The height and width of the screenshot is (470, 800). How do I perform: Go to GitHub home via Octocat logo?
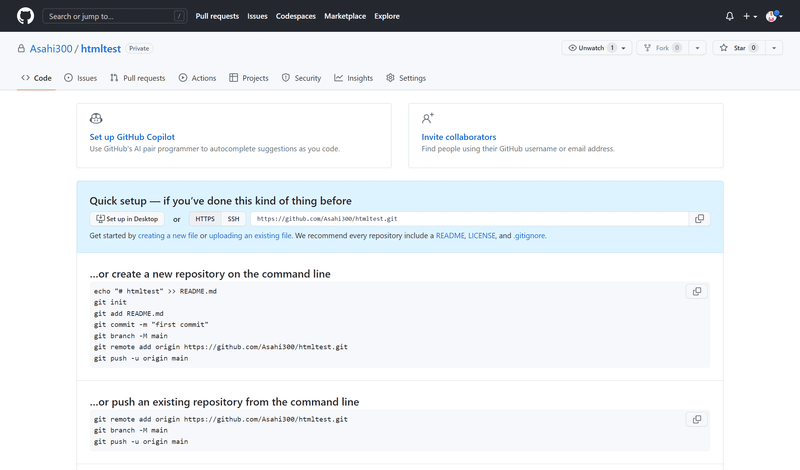point(26,16)
